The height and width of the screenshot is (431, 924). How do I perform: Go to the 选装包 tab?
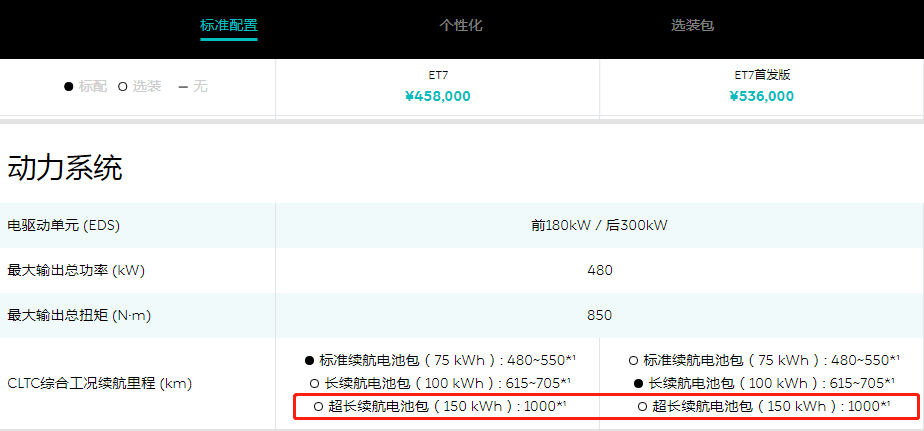(x=692, y=25)
